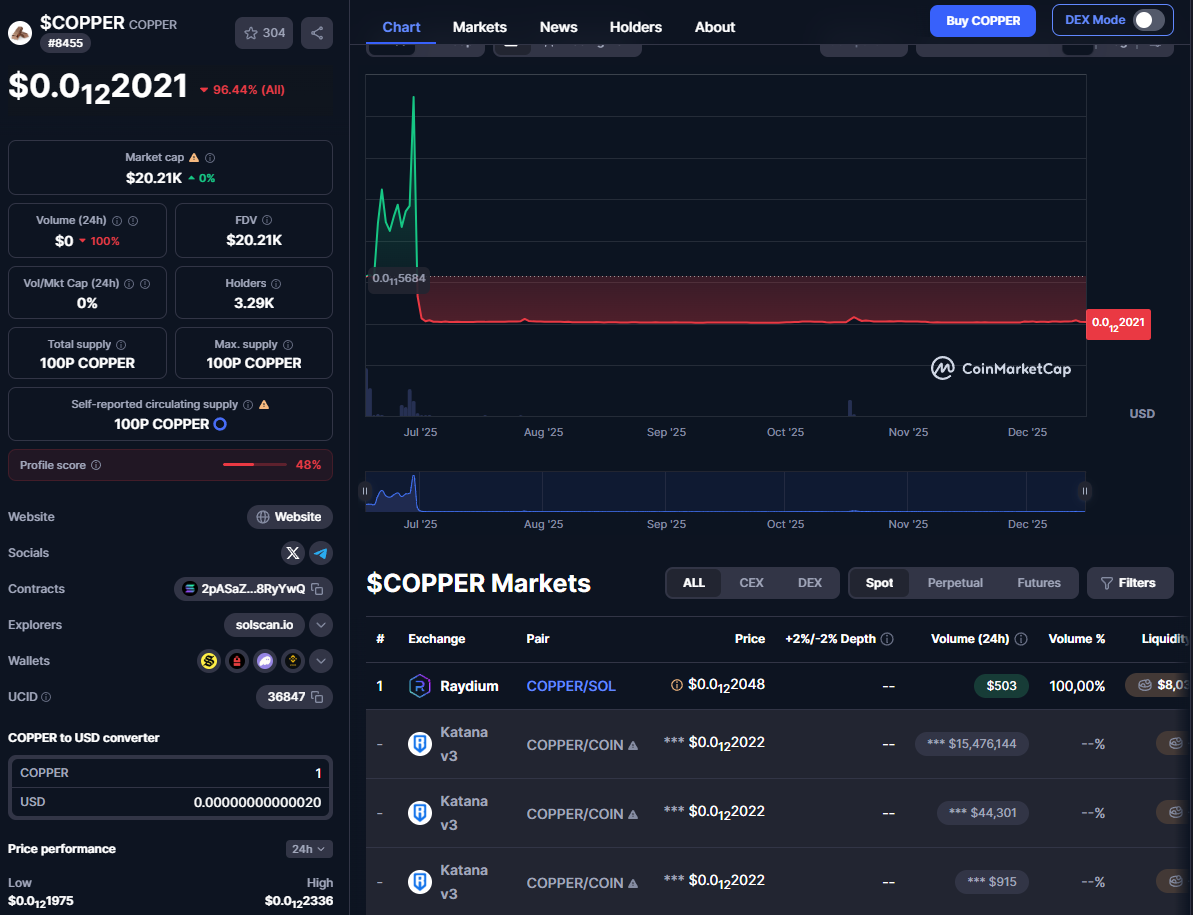Click the COPPER converter input field
Image resolution: width=1193 pixels, height=915 pixels.
pyautogui.click(x=170, y=773)
